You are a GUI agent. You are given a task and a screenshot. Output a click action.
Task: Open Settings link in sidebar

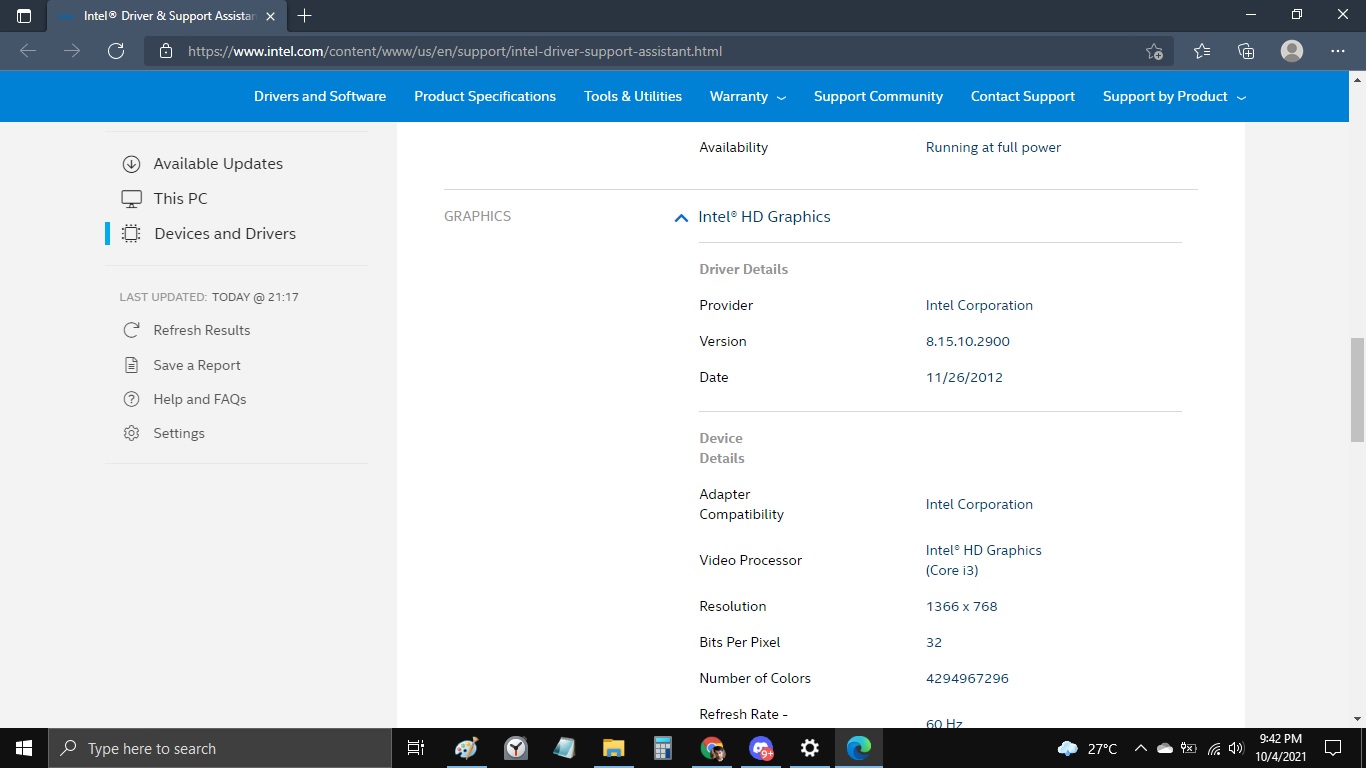click(x=179, y=433)
